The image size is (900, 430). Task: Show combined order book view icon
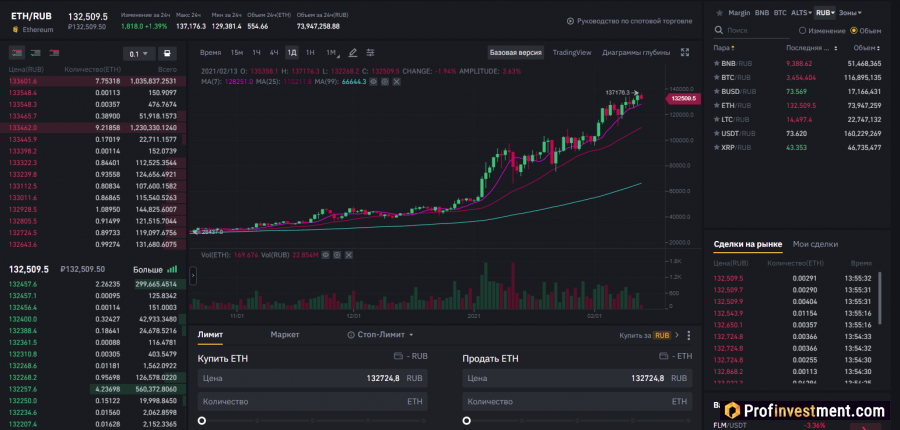(17, 53)
